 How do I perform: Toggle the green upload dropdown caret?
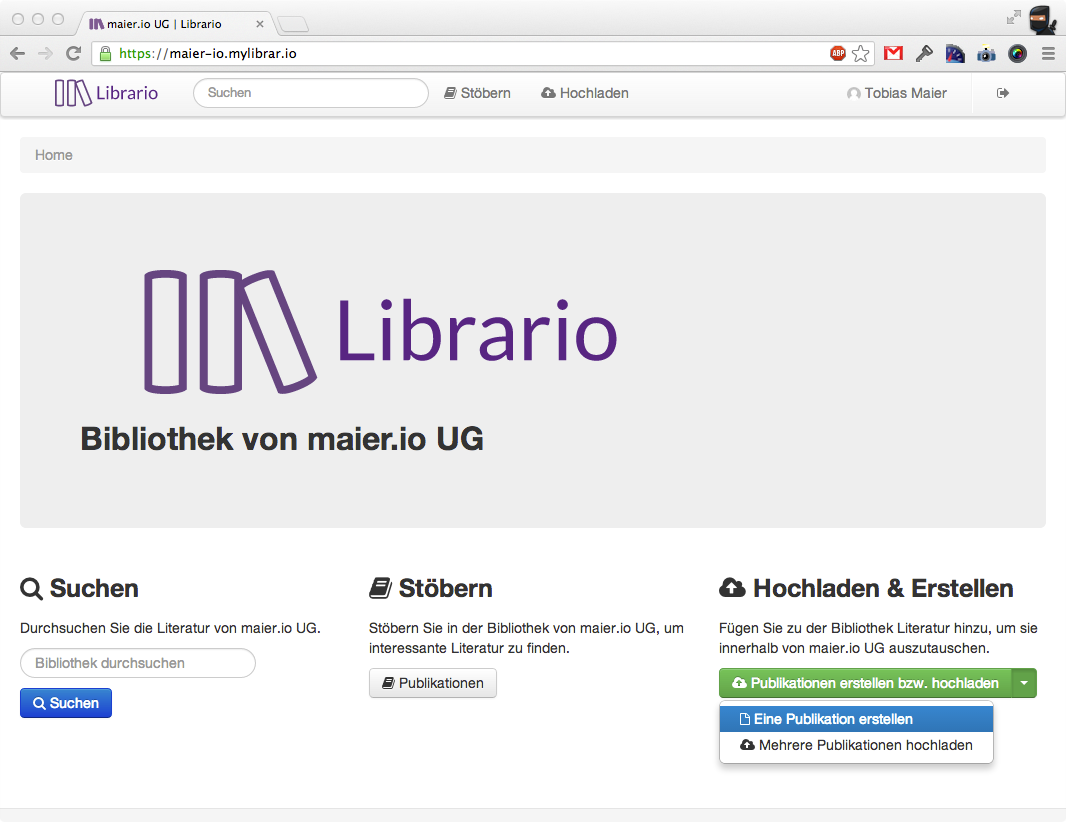pos(1024,683)
